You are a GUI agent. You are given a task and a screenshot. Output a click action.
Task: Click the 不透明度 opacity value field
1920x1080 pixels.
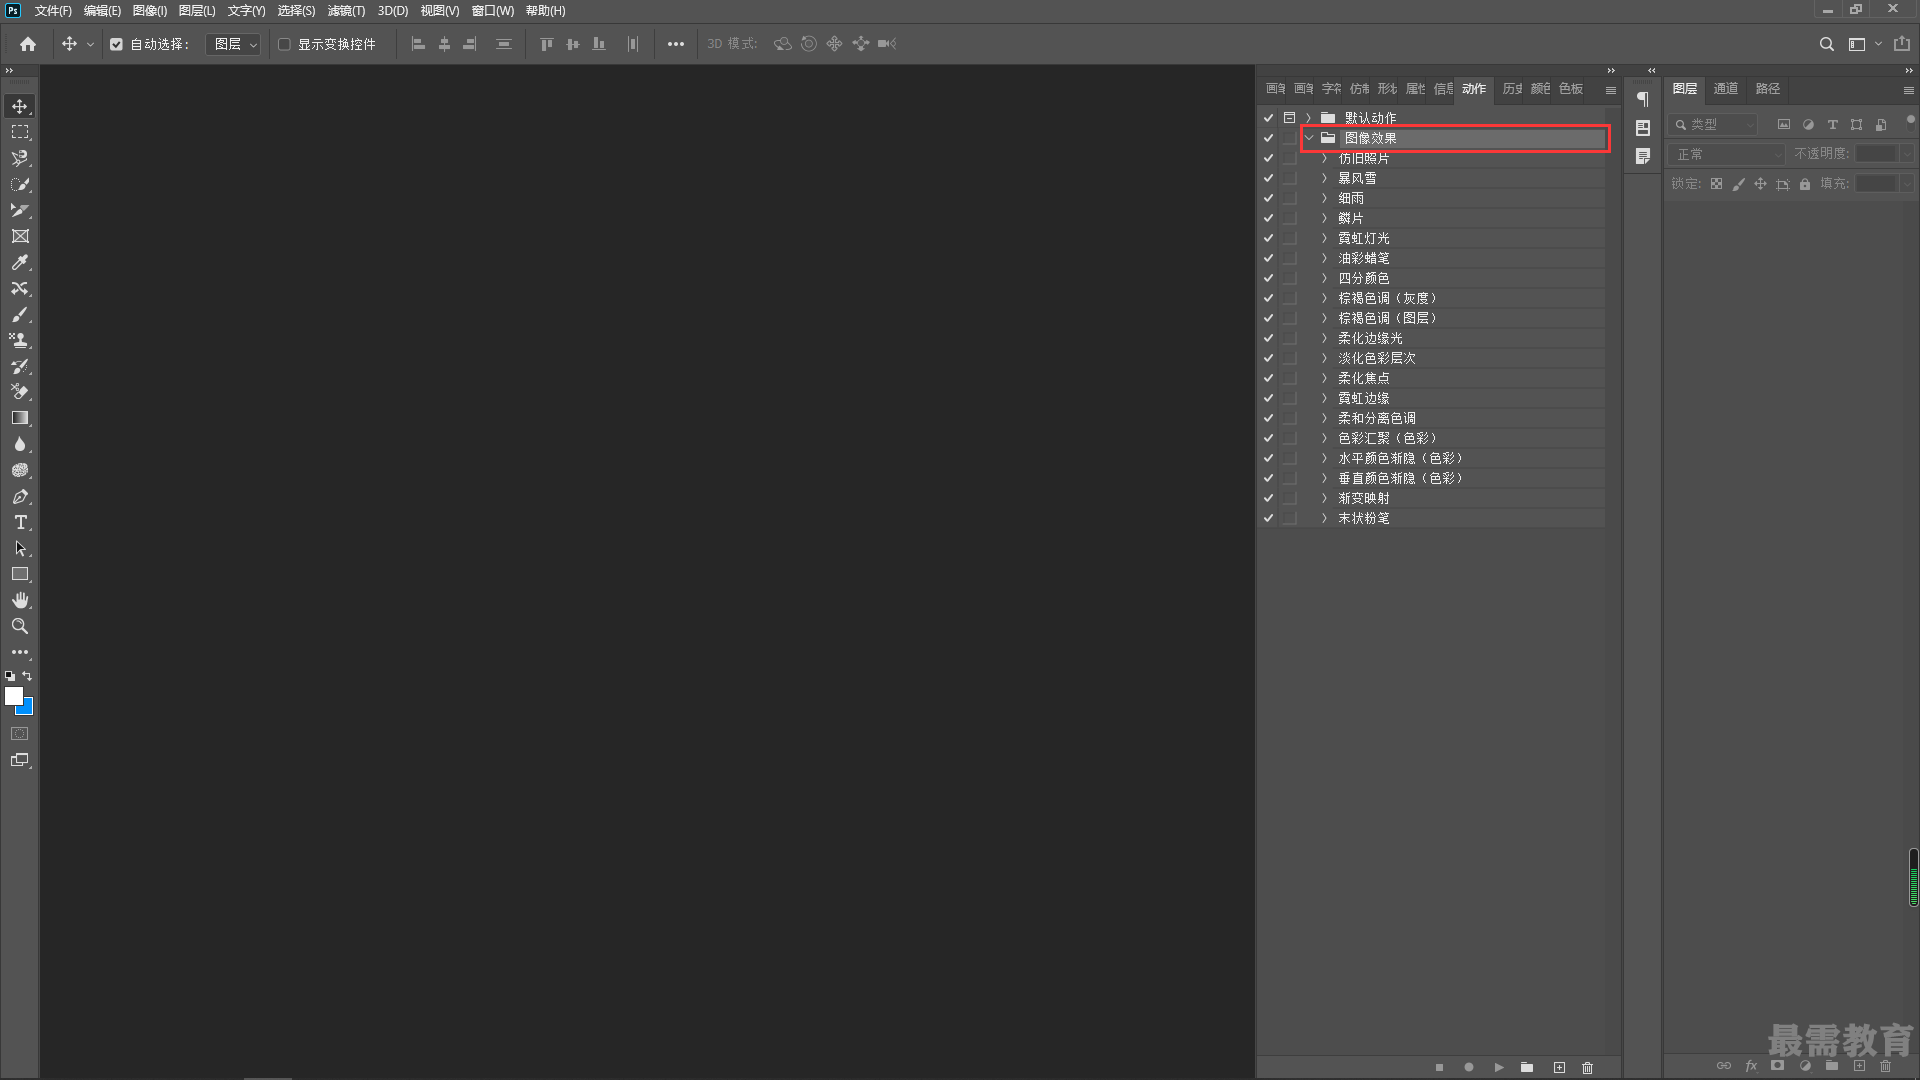pyautogui.click(x=1876, y=154)
